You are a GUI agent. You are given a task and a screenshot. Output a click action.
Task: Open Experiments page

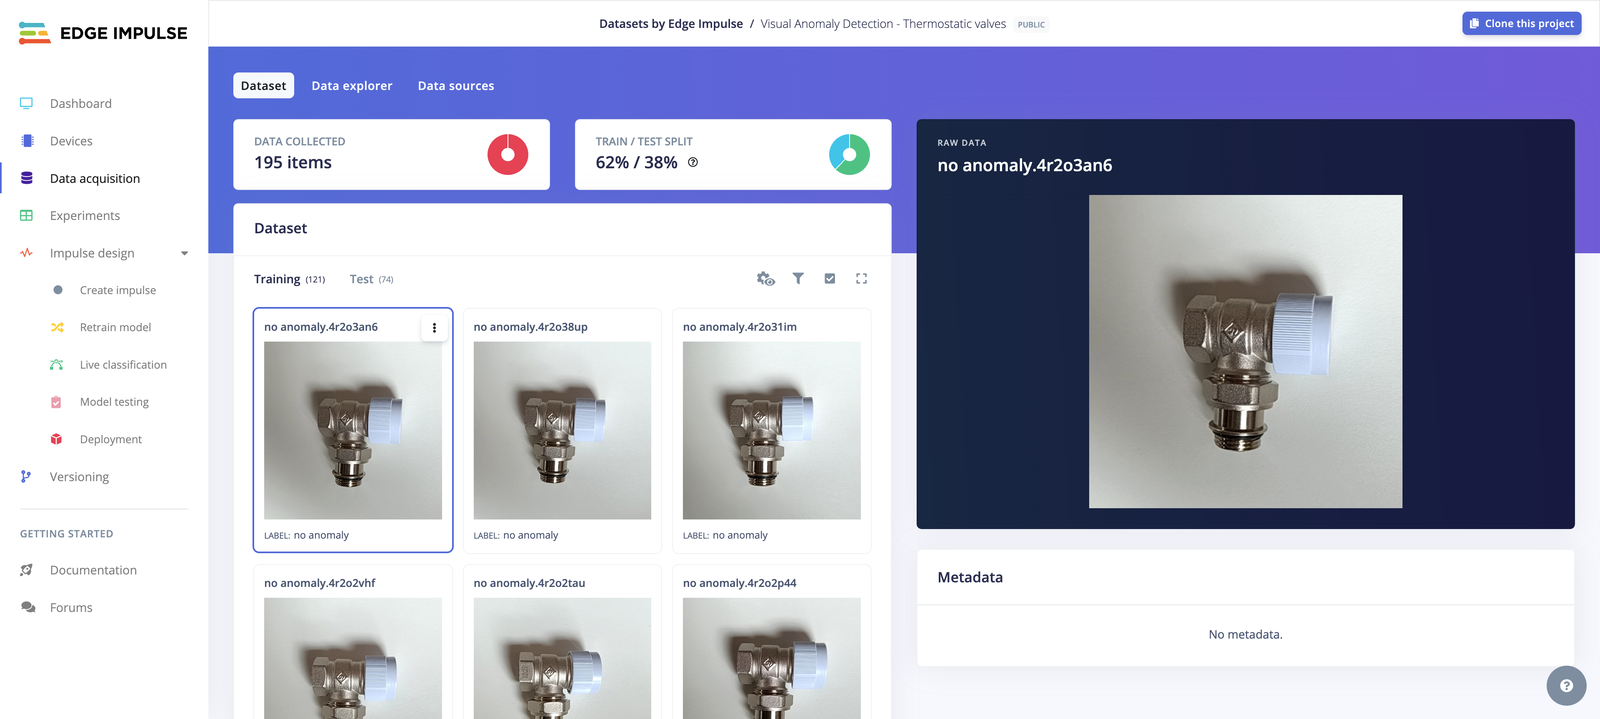click(85, 215)
